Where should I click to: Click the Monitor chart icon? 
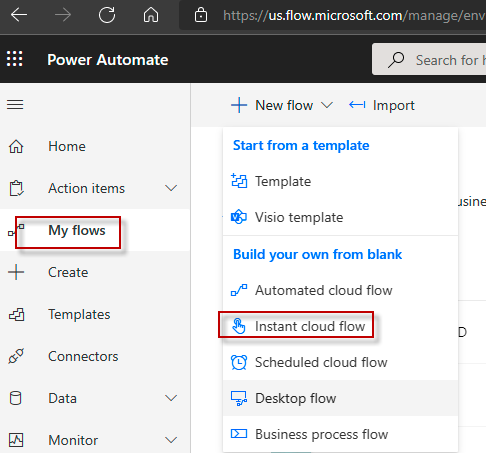tap(16, 440)
